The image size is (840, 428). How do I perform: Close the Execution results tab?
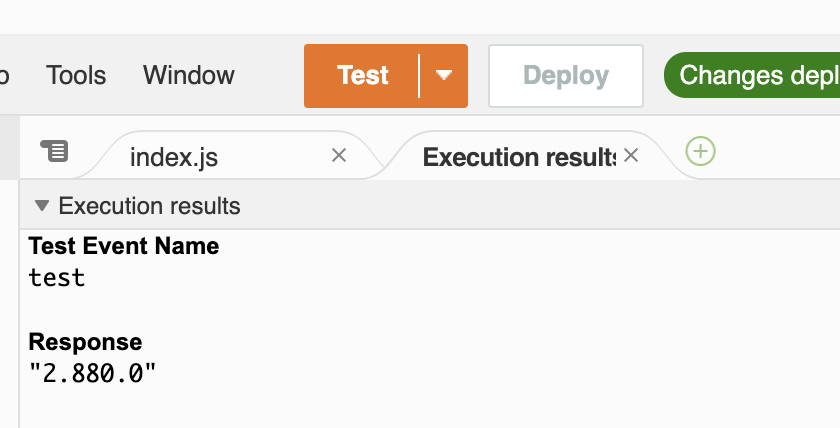click(x=631, y=155)
